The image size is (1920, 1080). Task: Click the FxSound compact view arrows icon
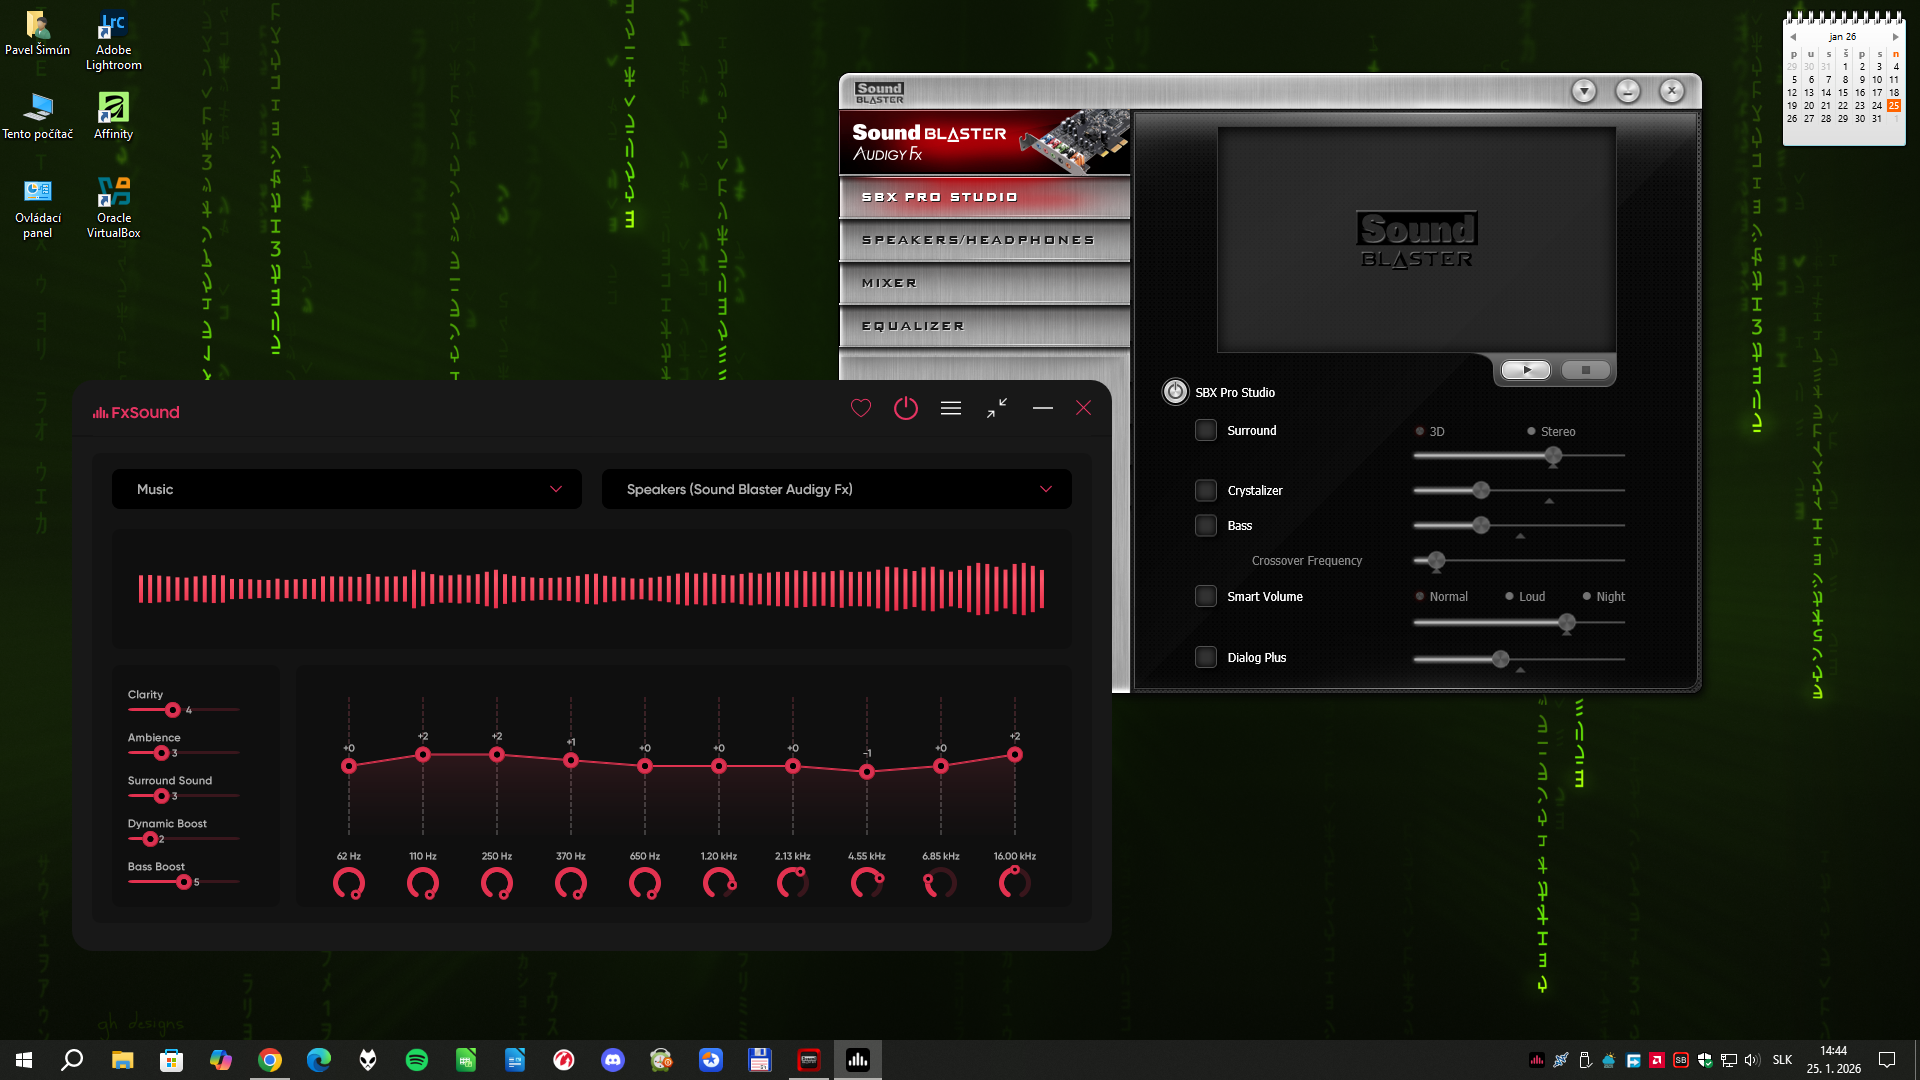coord(996,408)
